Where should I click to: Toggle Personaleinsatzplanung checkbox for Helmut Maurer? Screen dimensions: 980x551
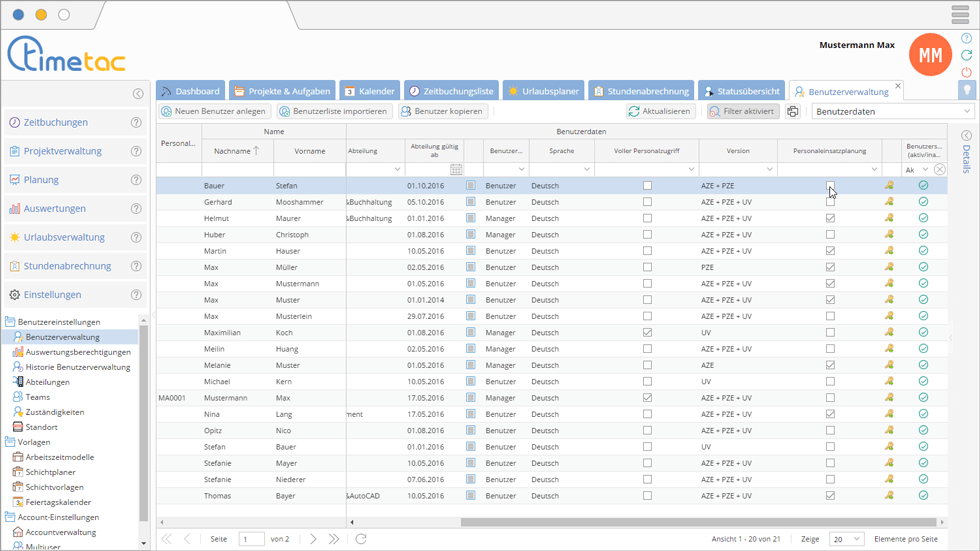[830, 218]
